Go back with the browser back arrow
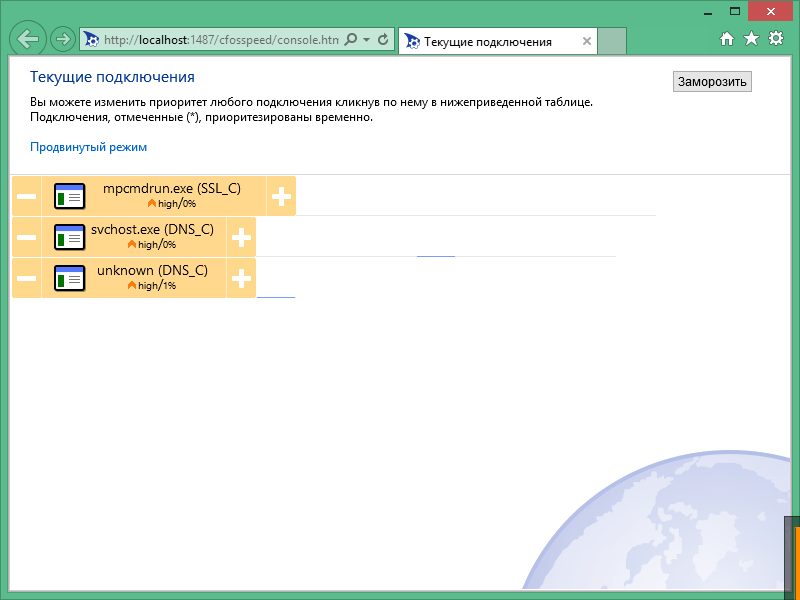The width and height of the screenshot is (800, 600). 28,40
